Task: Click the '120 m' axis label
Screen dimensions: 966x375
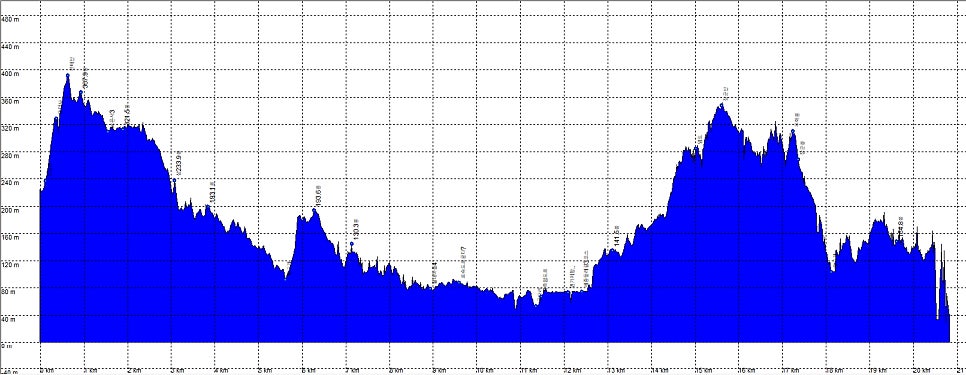Action: click(10, 264)
